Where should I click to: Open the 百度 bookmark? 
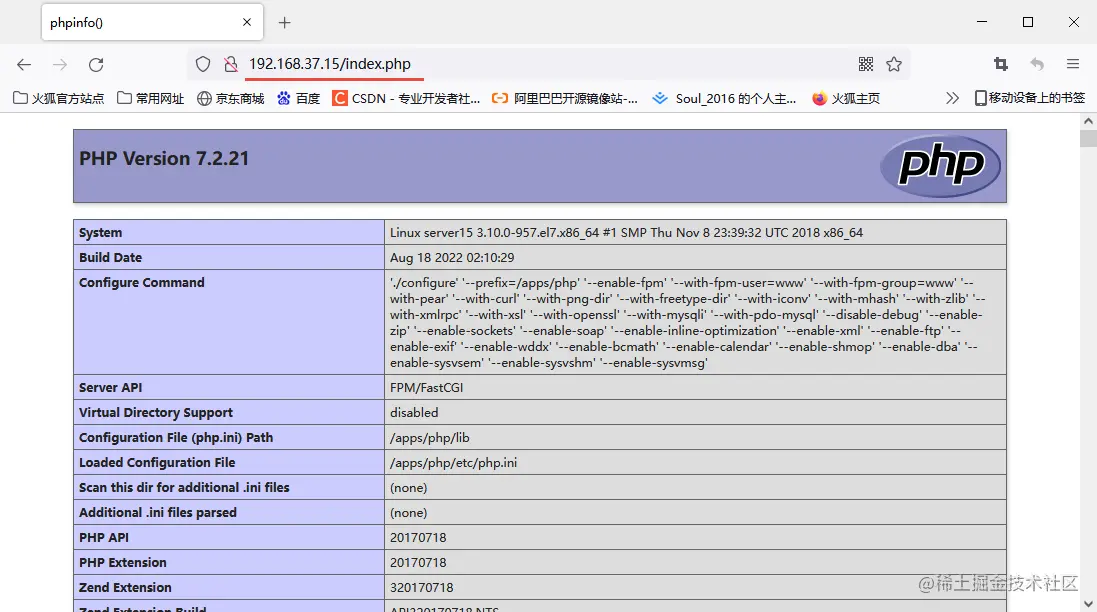pos(298,99)
